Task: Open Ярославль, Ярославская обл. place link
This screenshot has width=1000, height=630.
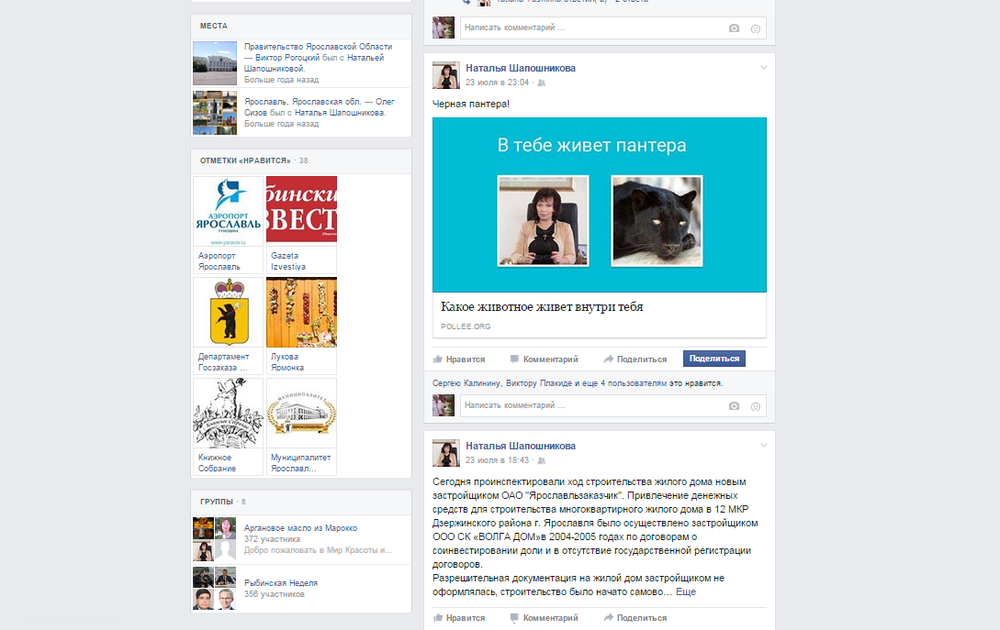Action: 303,101
